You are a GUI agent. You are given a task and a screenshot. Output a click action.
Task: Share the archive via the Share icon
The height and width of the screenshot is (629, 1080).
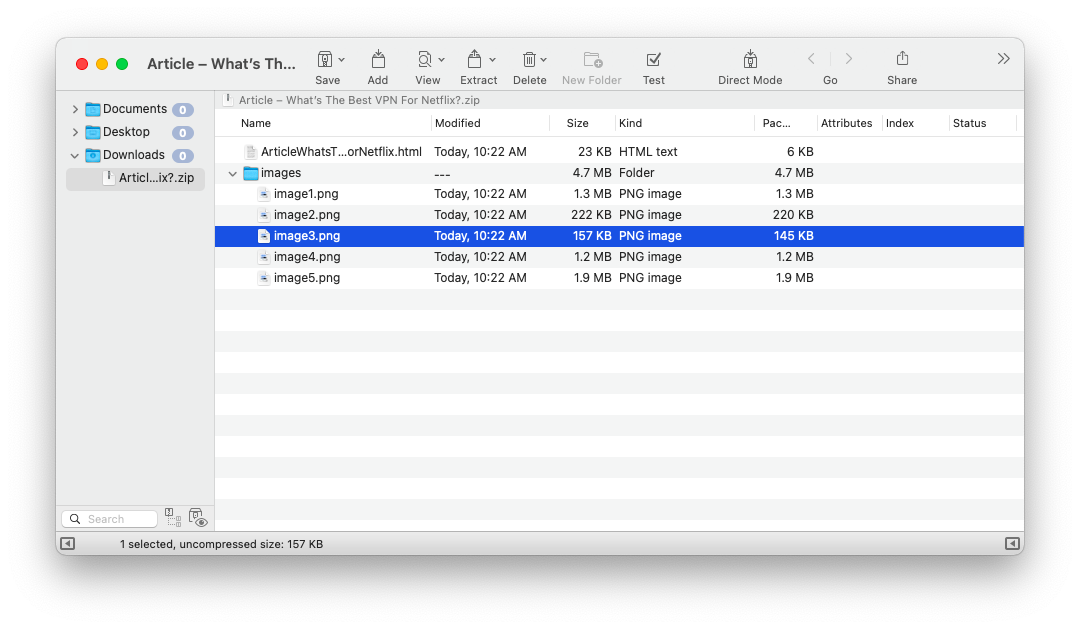[901, 60]
